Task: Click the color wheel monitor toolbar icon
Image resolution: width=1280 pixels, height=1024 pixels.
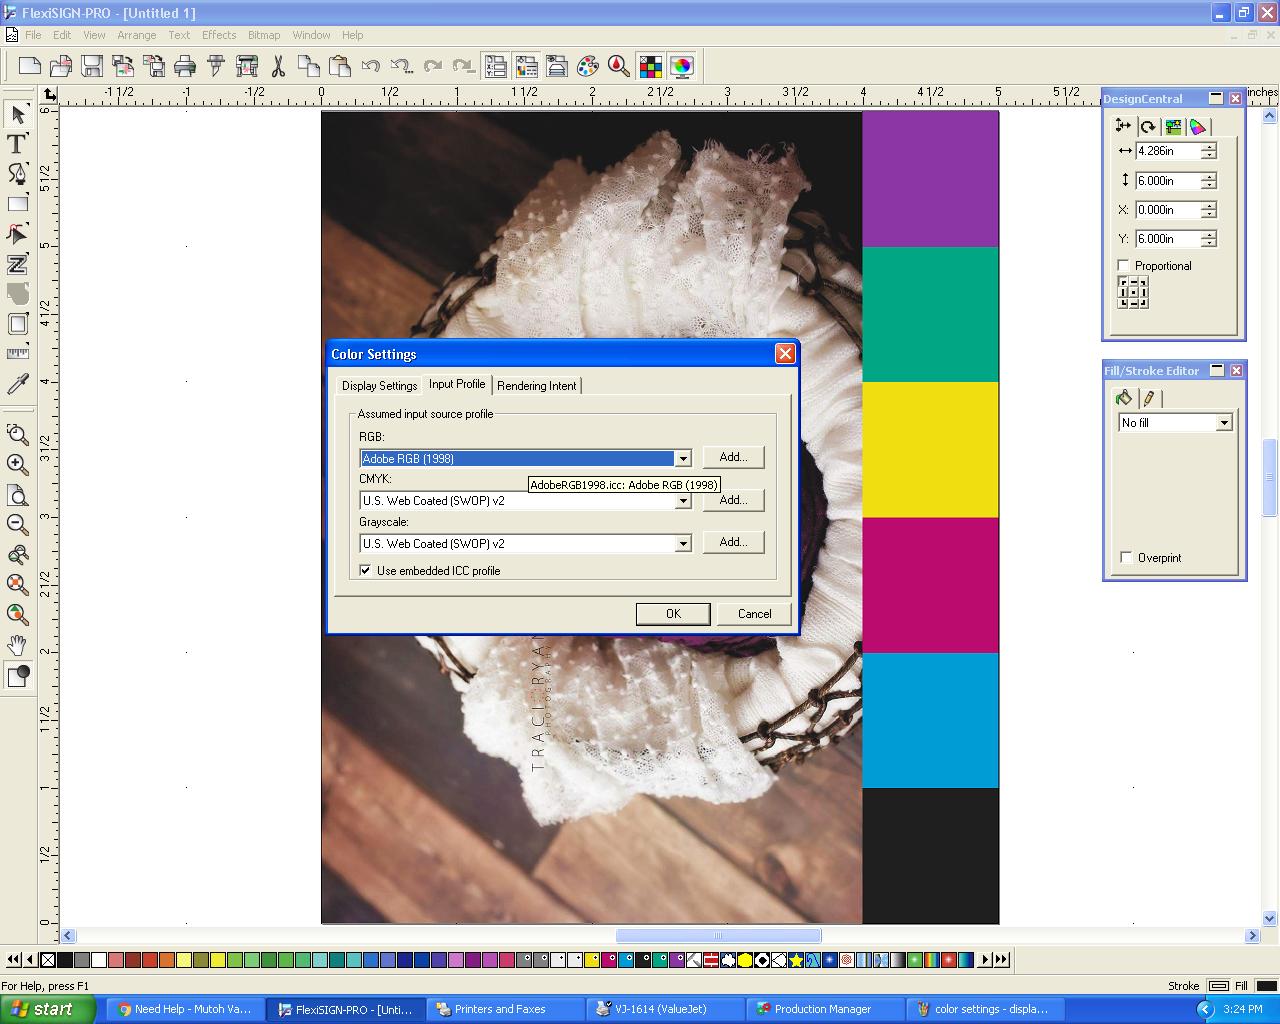Action: tap(681, 66)
